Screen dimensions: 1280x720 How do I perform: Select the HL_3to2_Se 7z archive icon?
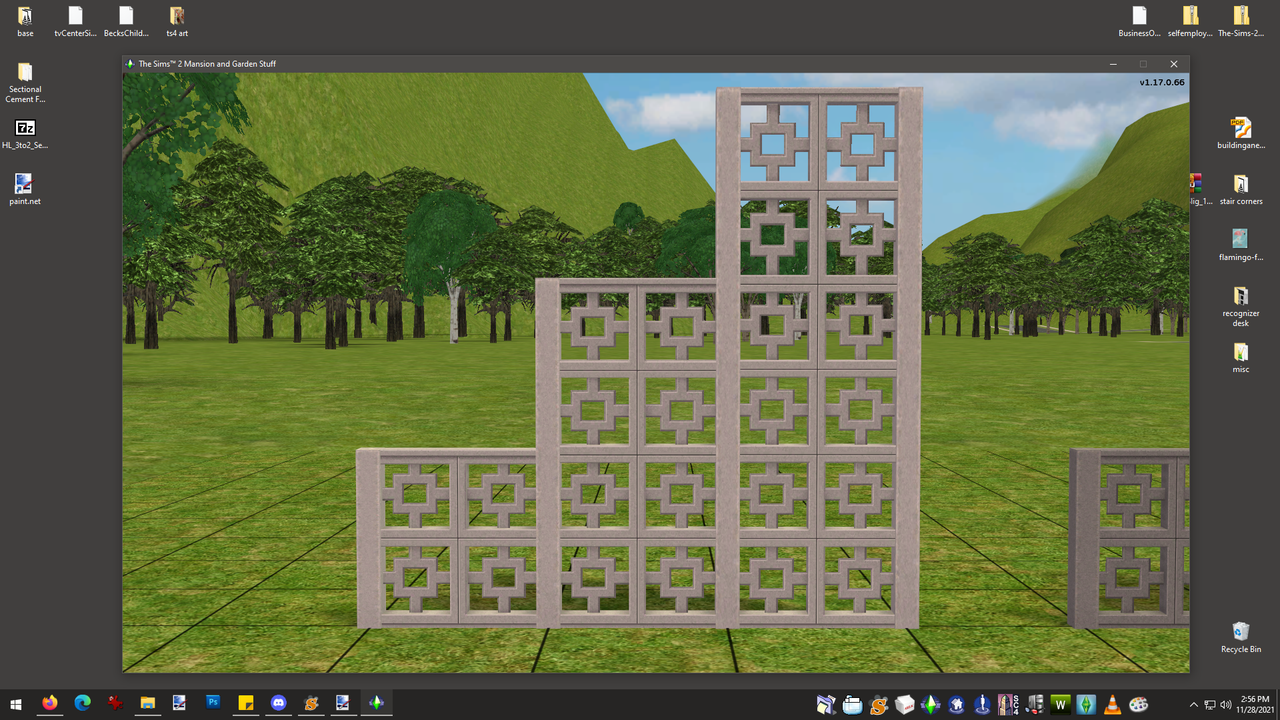(25, 134)
